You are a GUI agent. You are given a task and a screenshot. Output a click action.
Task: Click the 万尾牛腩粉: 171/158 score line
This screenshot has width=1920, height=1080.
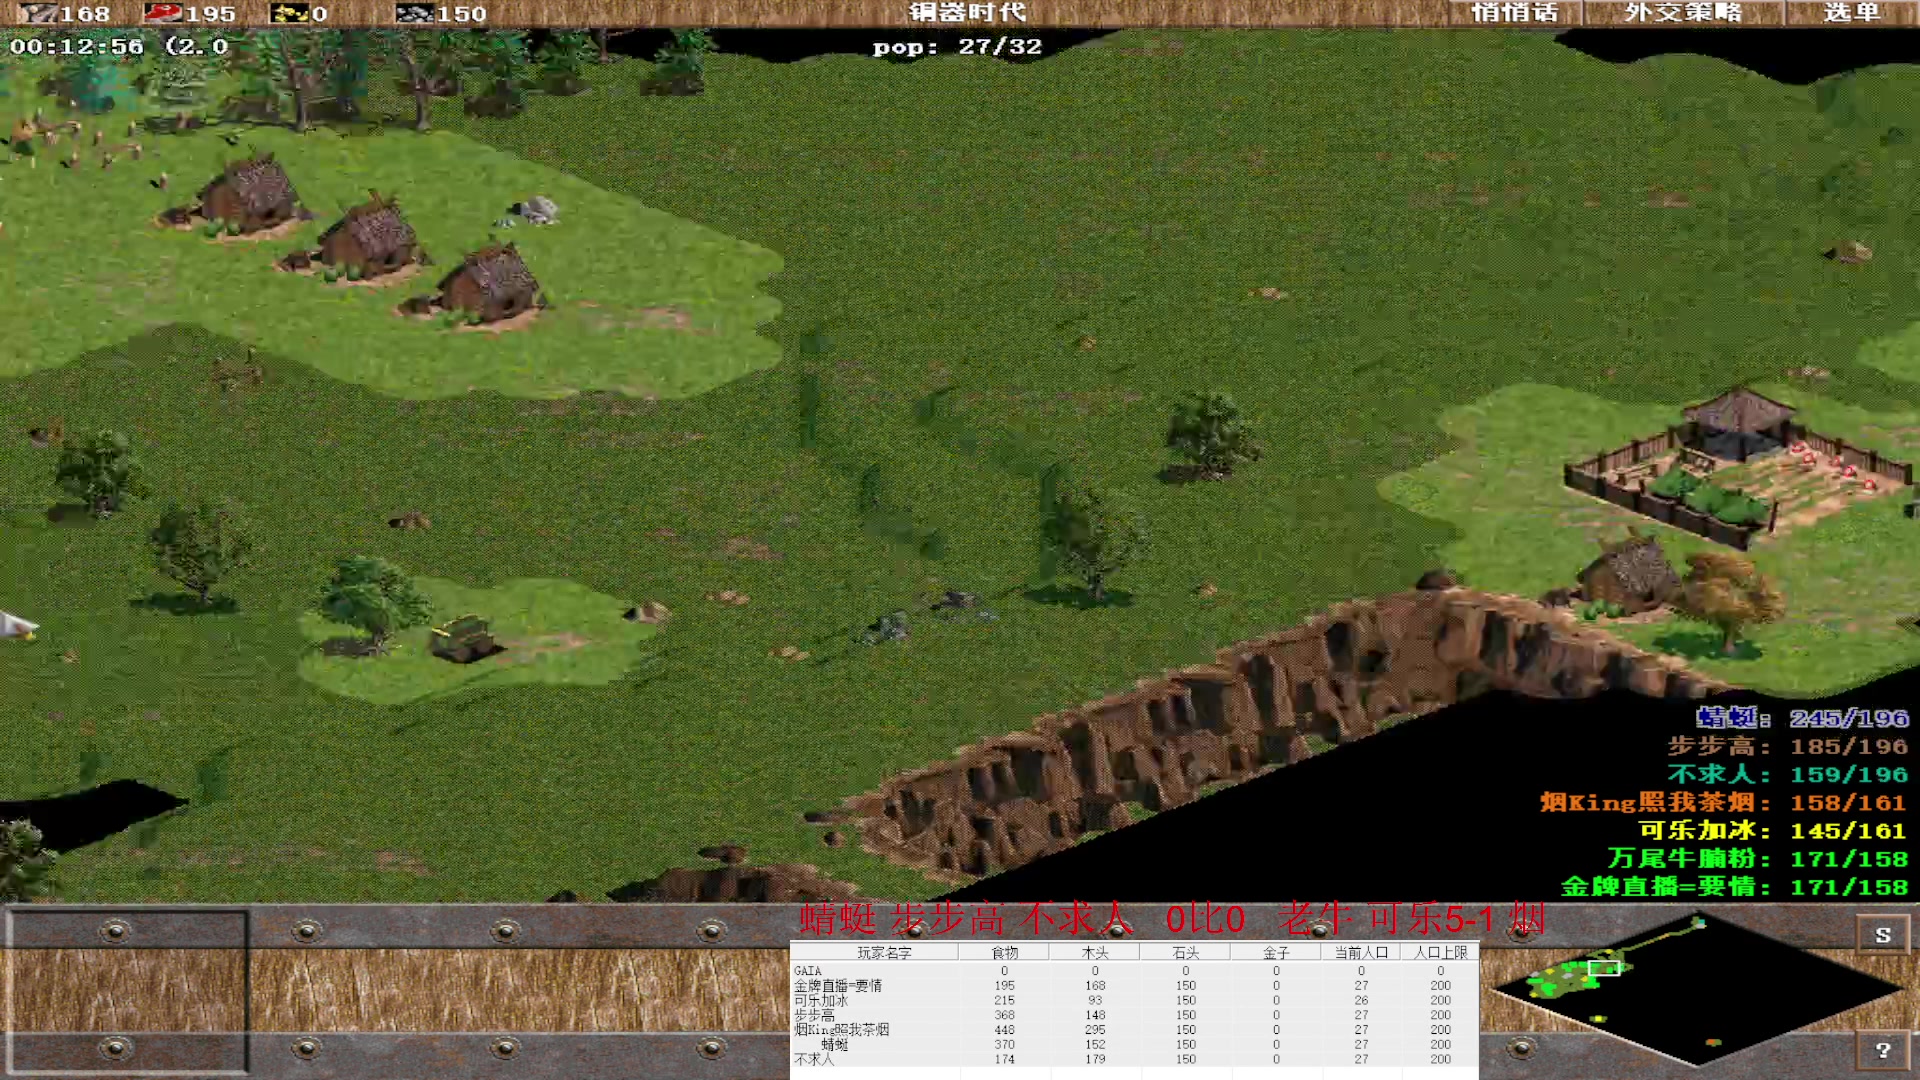pos(1759,858)
